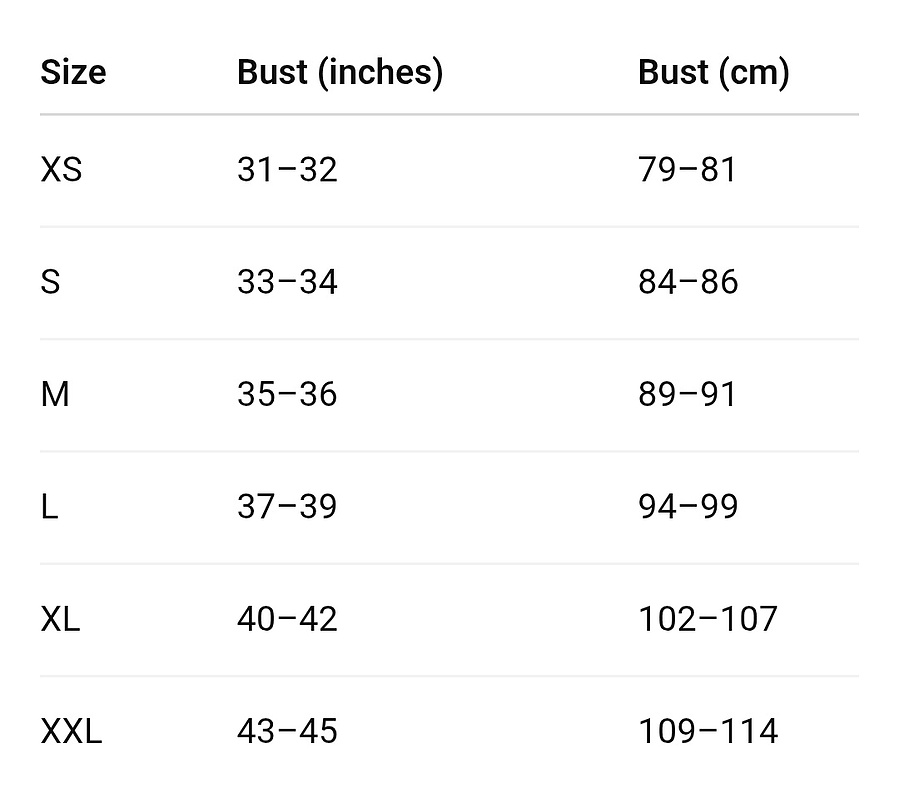Select the XXL size row label
This screenshot has height=798, width=899.
coord(71,732)
